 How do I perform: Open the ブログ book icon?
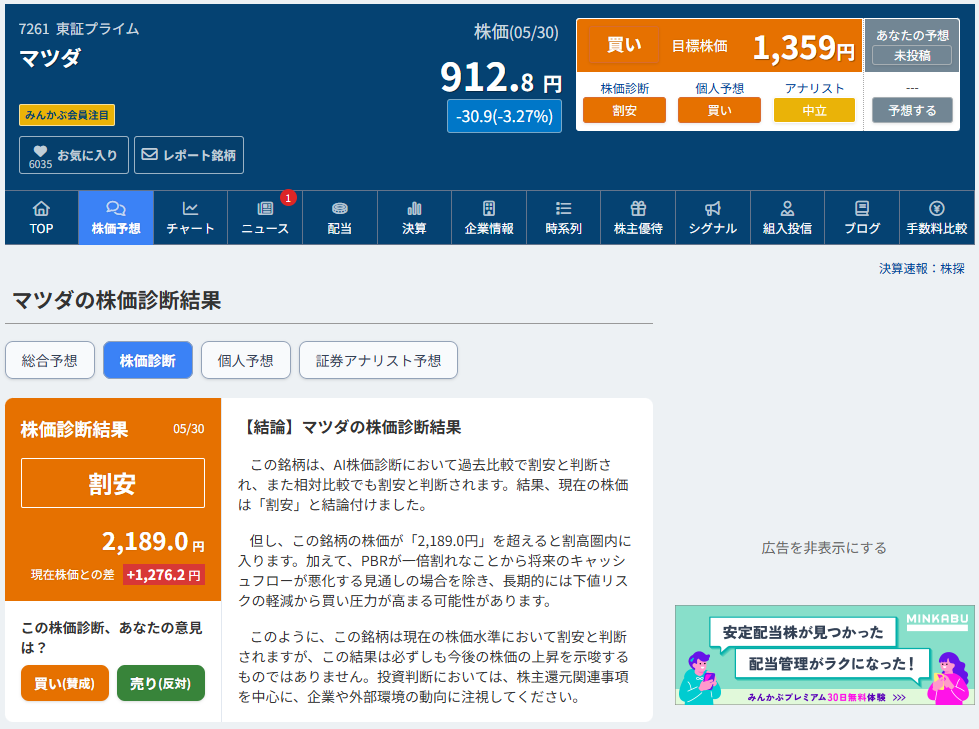[862, 208]
